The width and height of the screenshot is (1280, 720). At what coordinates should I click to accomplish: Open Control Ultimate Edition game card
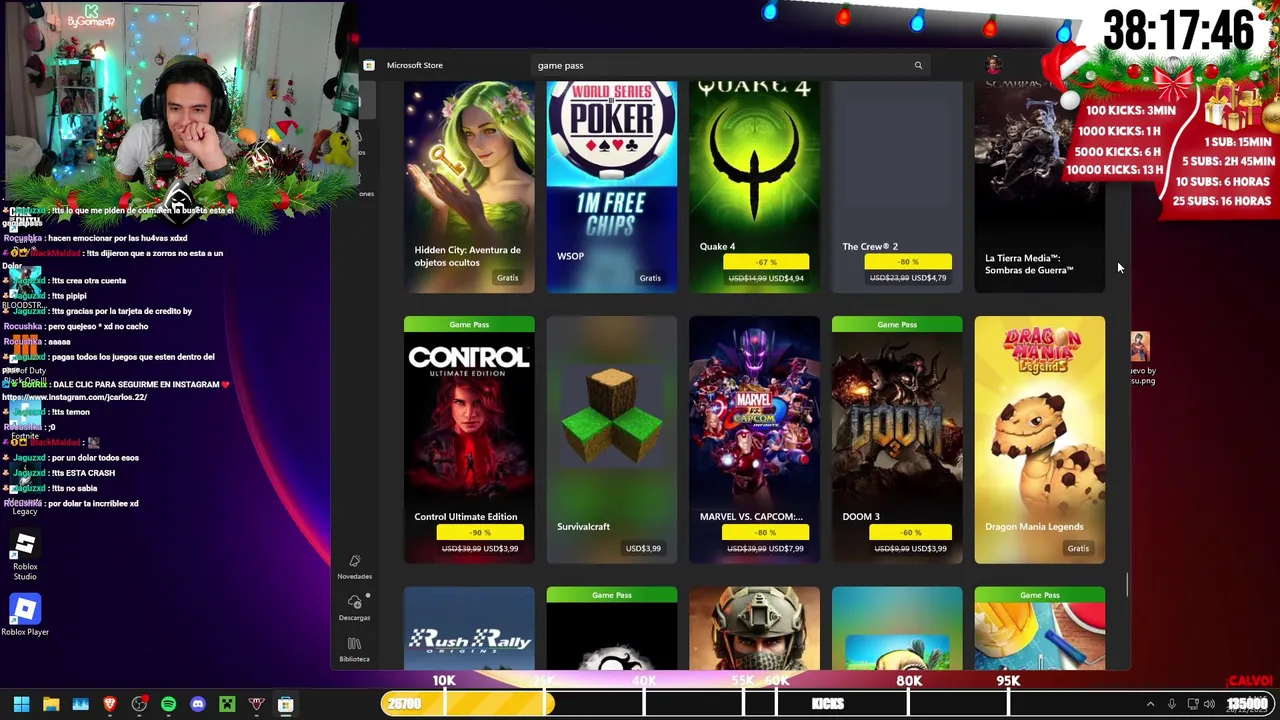tap(469, 440)
